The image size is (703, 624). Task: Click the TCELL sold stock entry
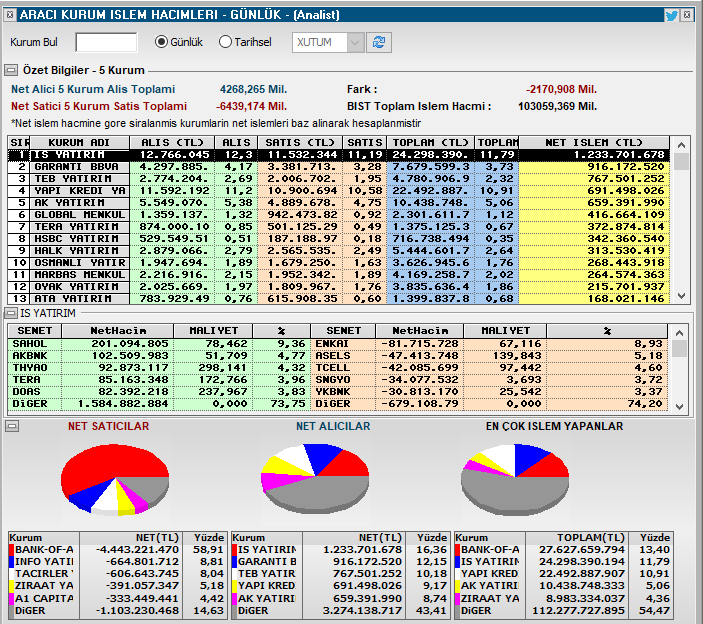click(490, 368)
